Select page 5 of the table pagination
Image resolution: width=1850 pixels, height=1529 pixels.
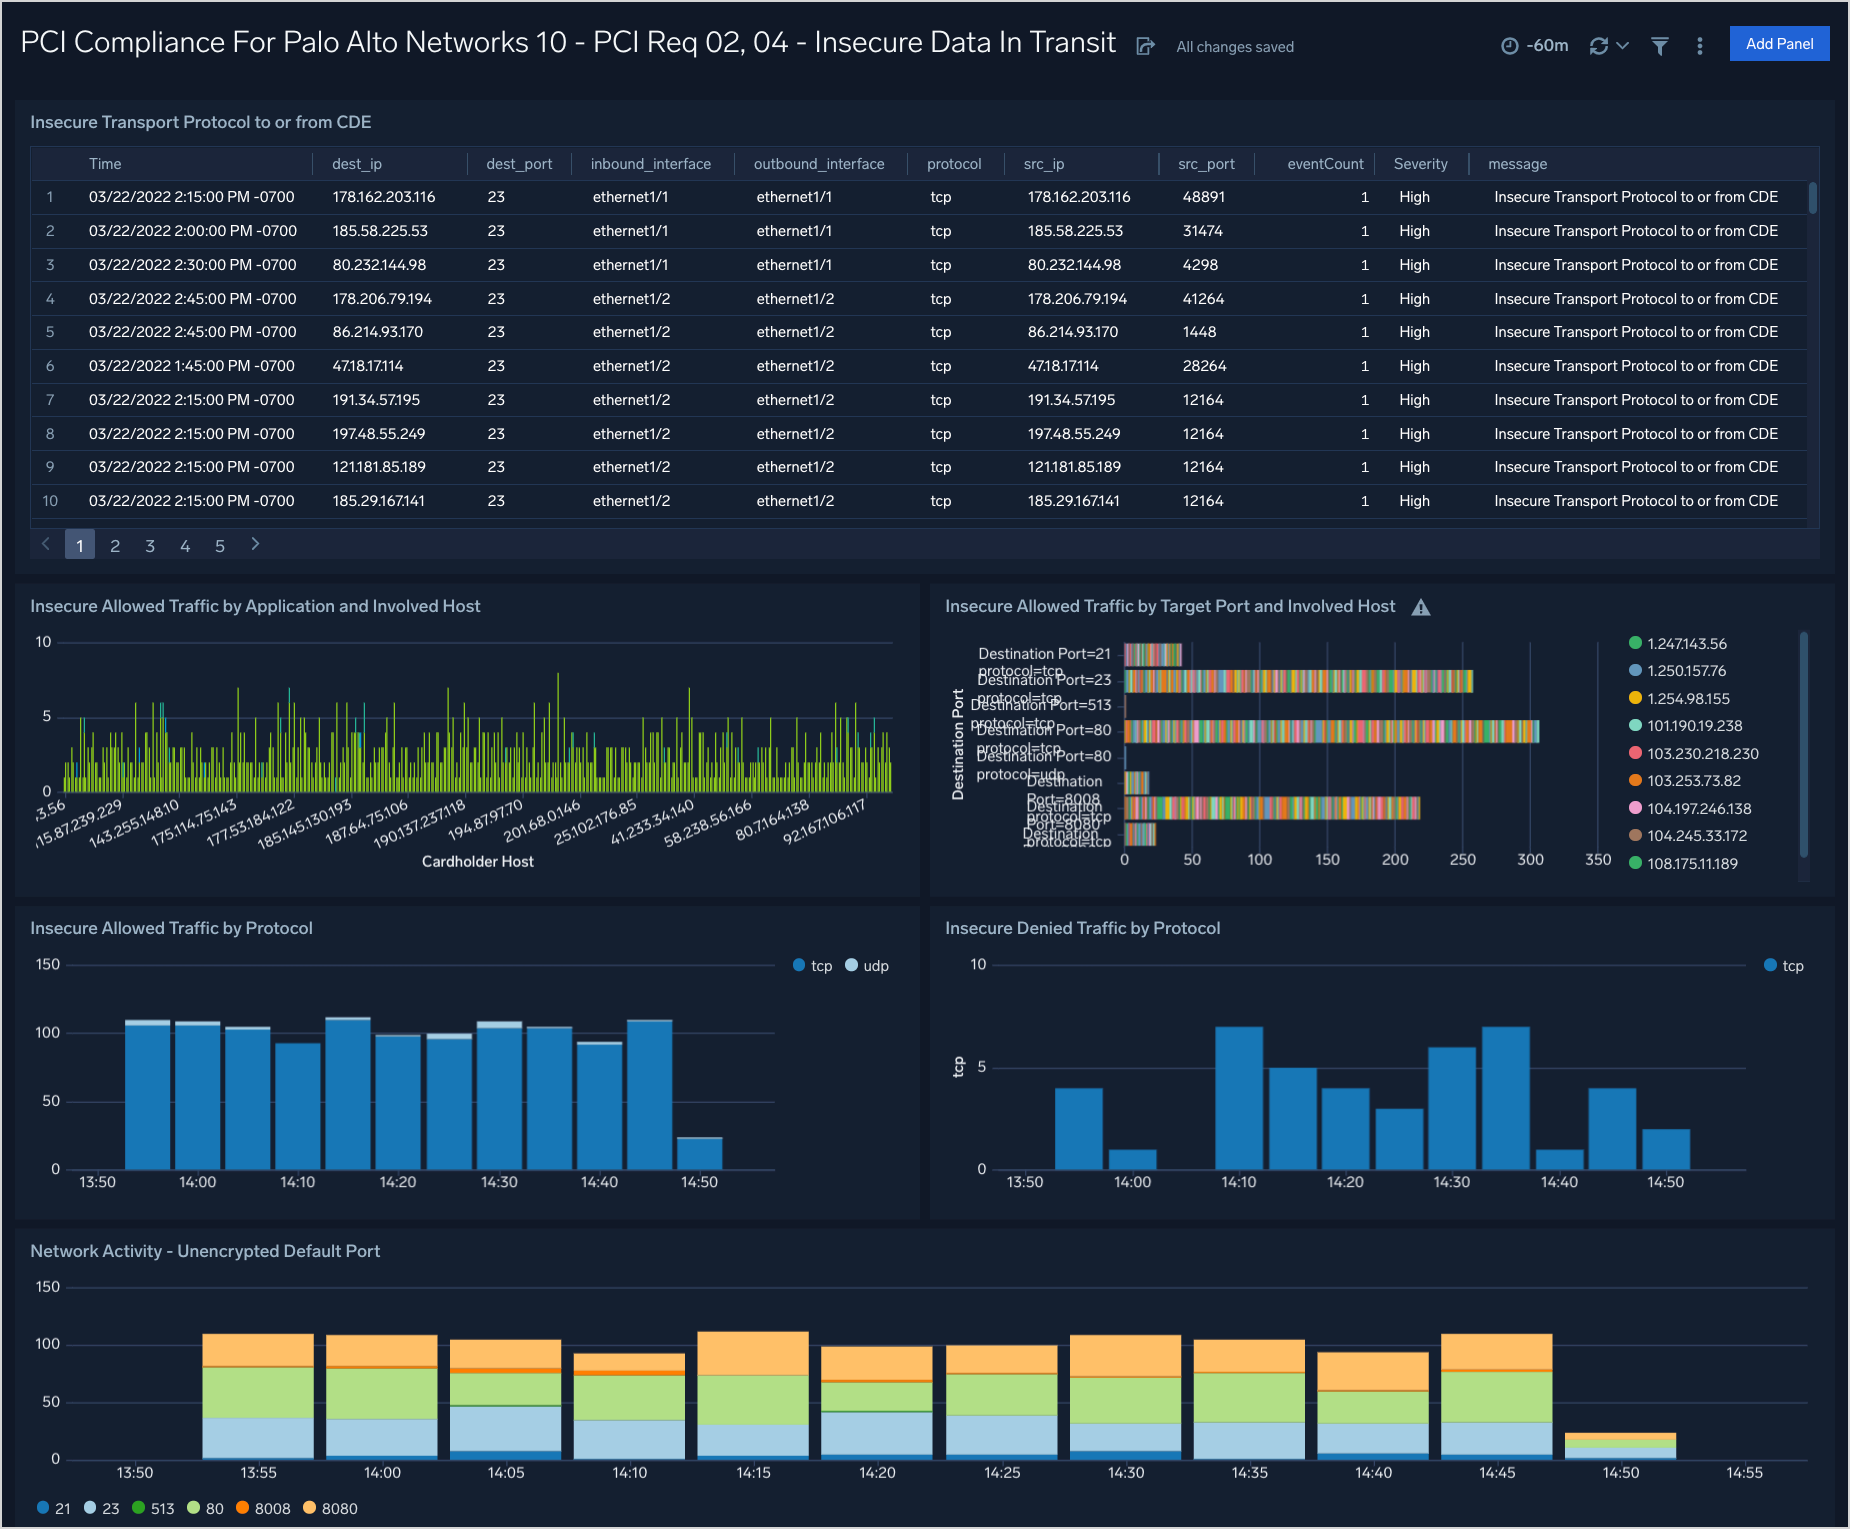pos(220,545)
